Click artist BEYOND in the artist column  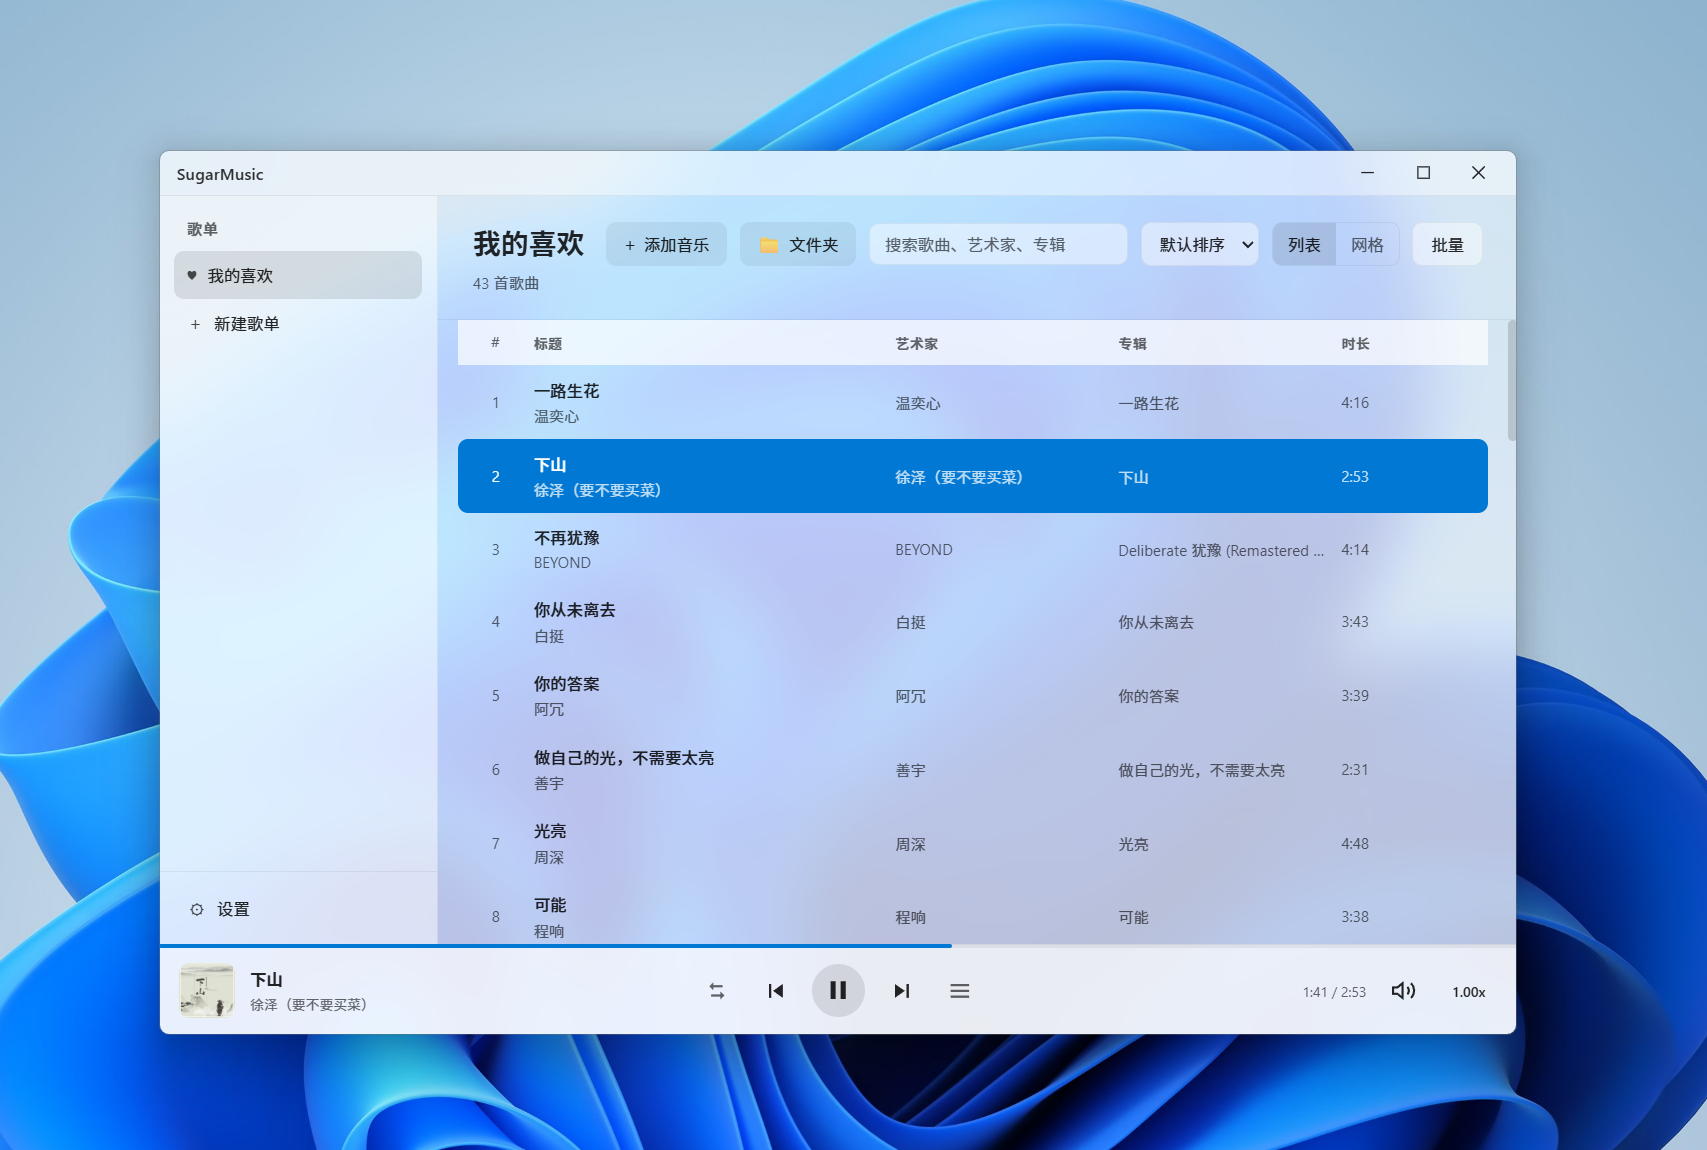click(924, 550)
